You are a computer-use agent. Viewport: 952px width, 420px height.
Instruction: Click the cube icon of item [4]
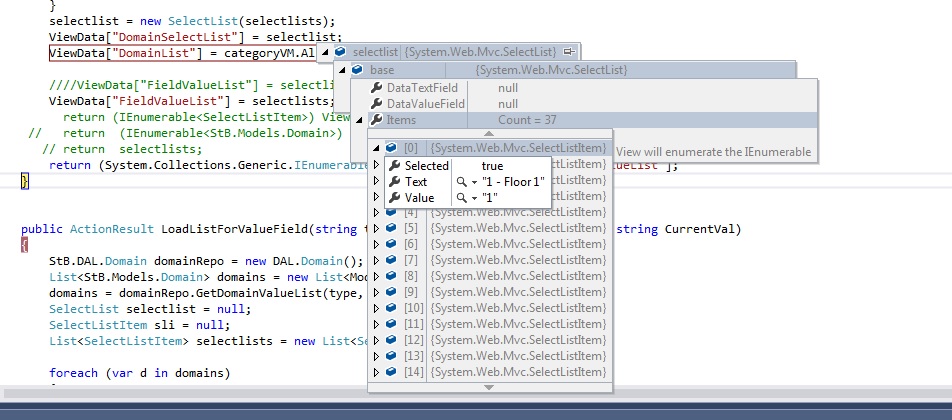click(x=392, y=212)
